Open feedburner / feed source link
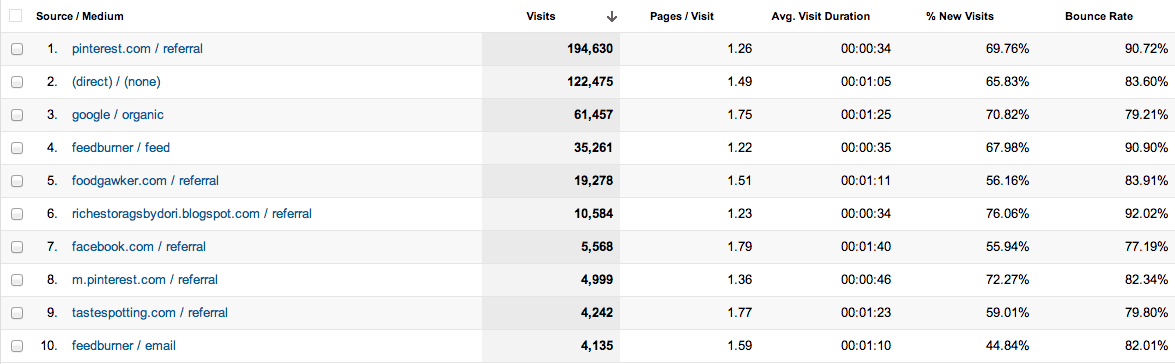 [x=121, y=148]
